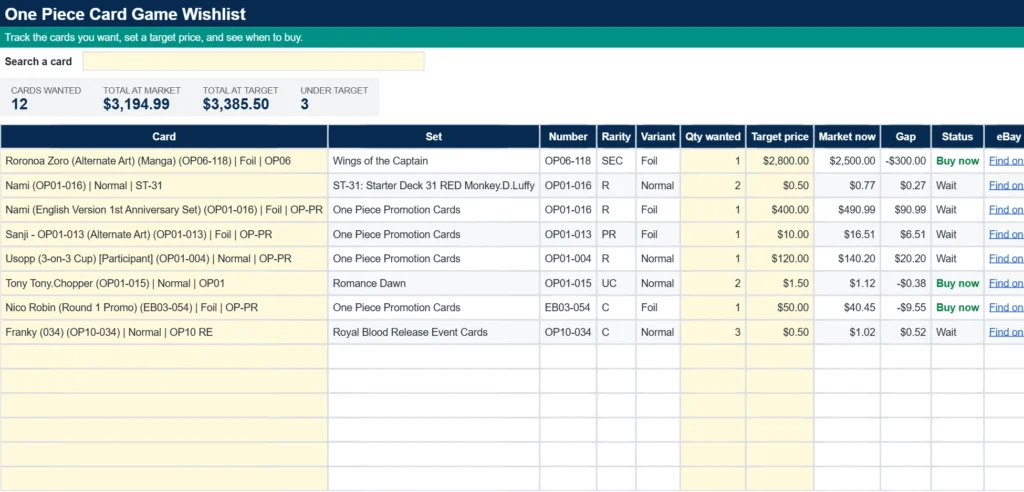Click Buy now status for Roronoa Zoro
1024x492 pixels.
(x=957, y=161)
